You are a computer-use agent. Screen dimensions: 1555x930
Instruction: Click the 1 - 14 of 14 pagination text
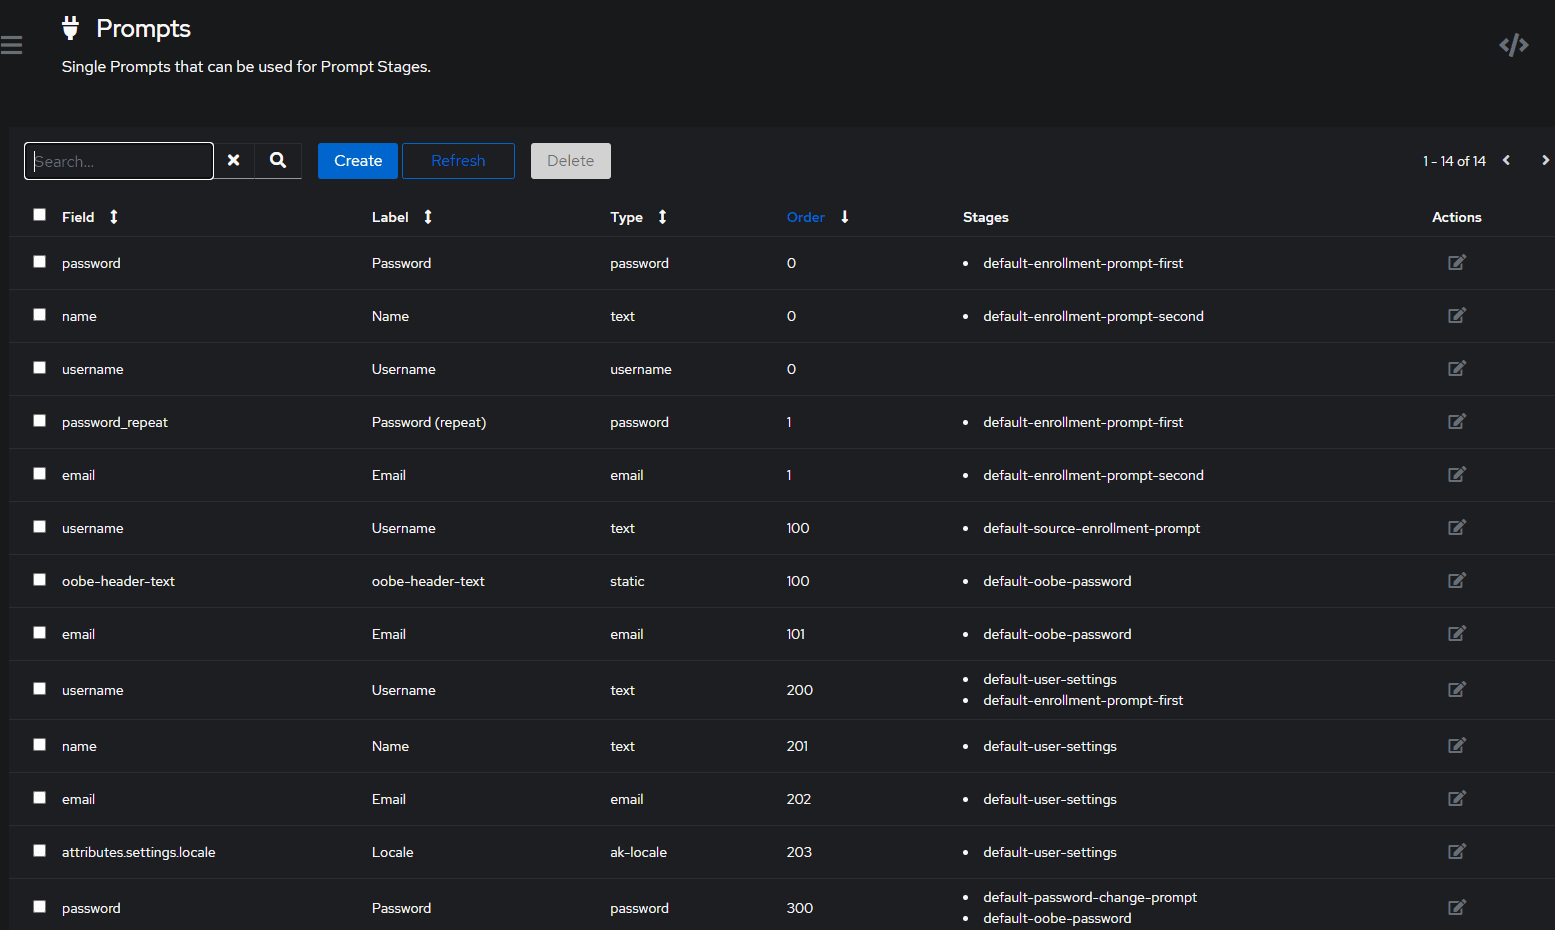tap(1454, 161)
